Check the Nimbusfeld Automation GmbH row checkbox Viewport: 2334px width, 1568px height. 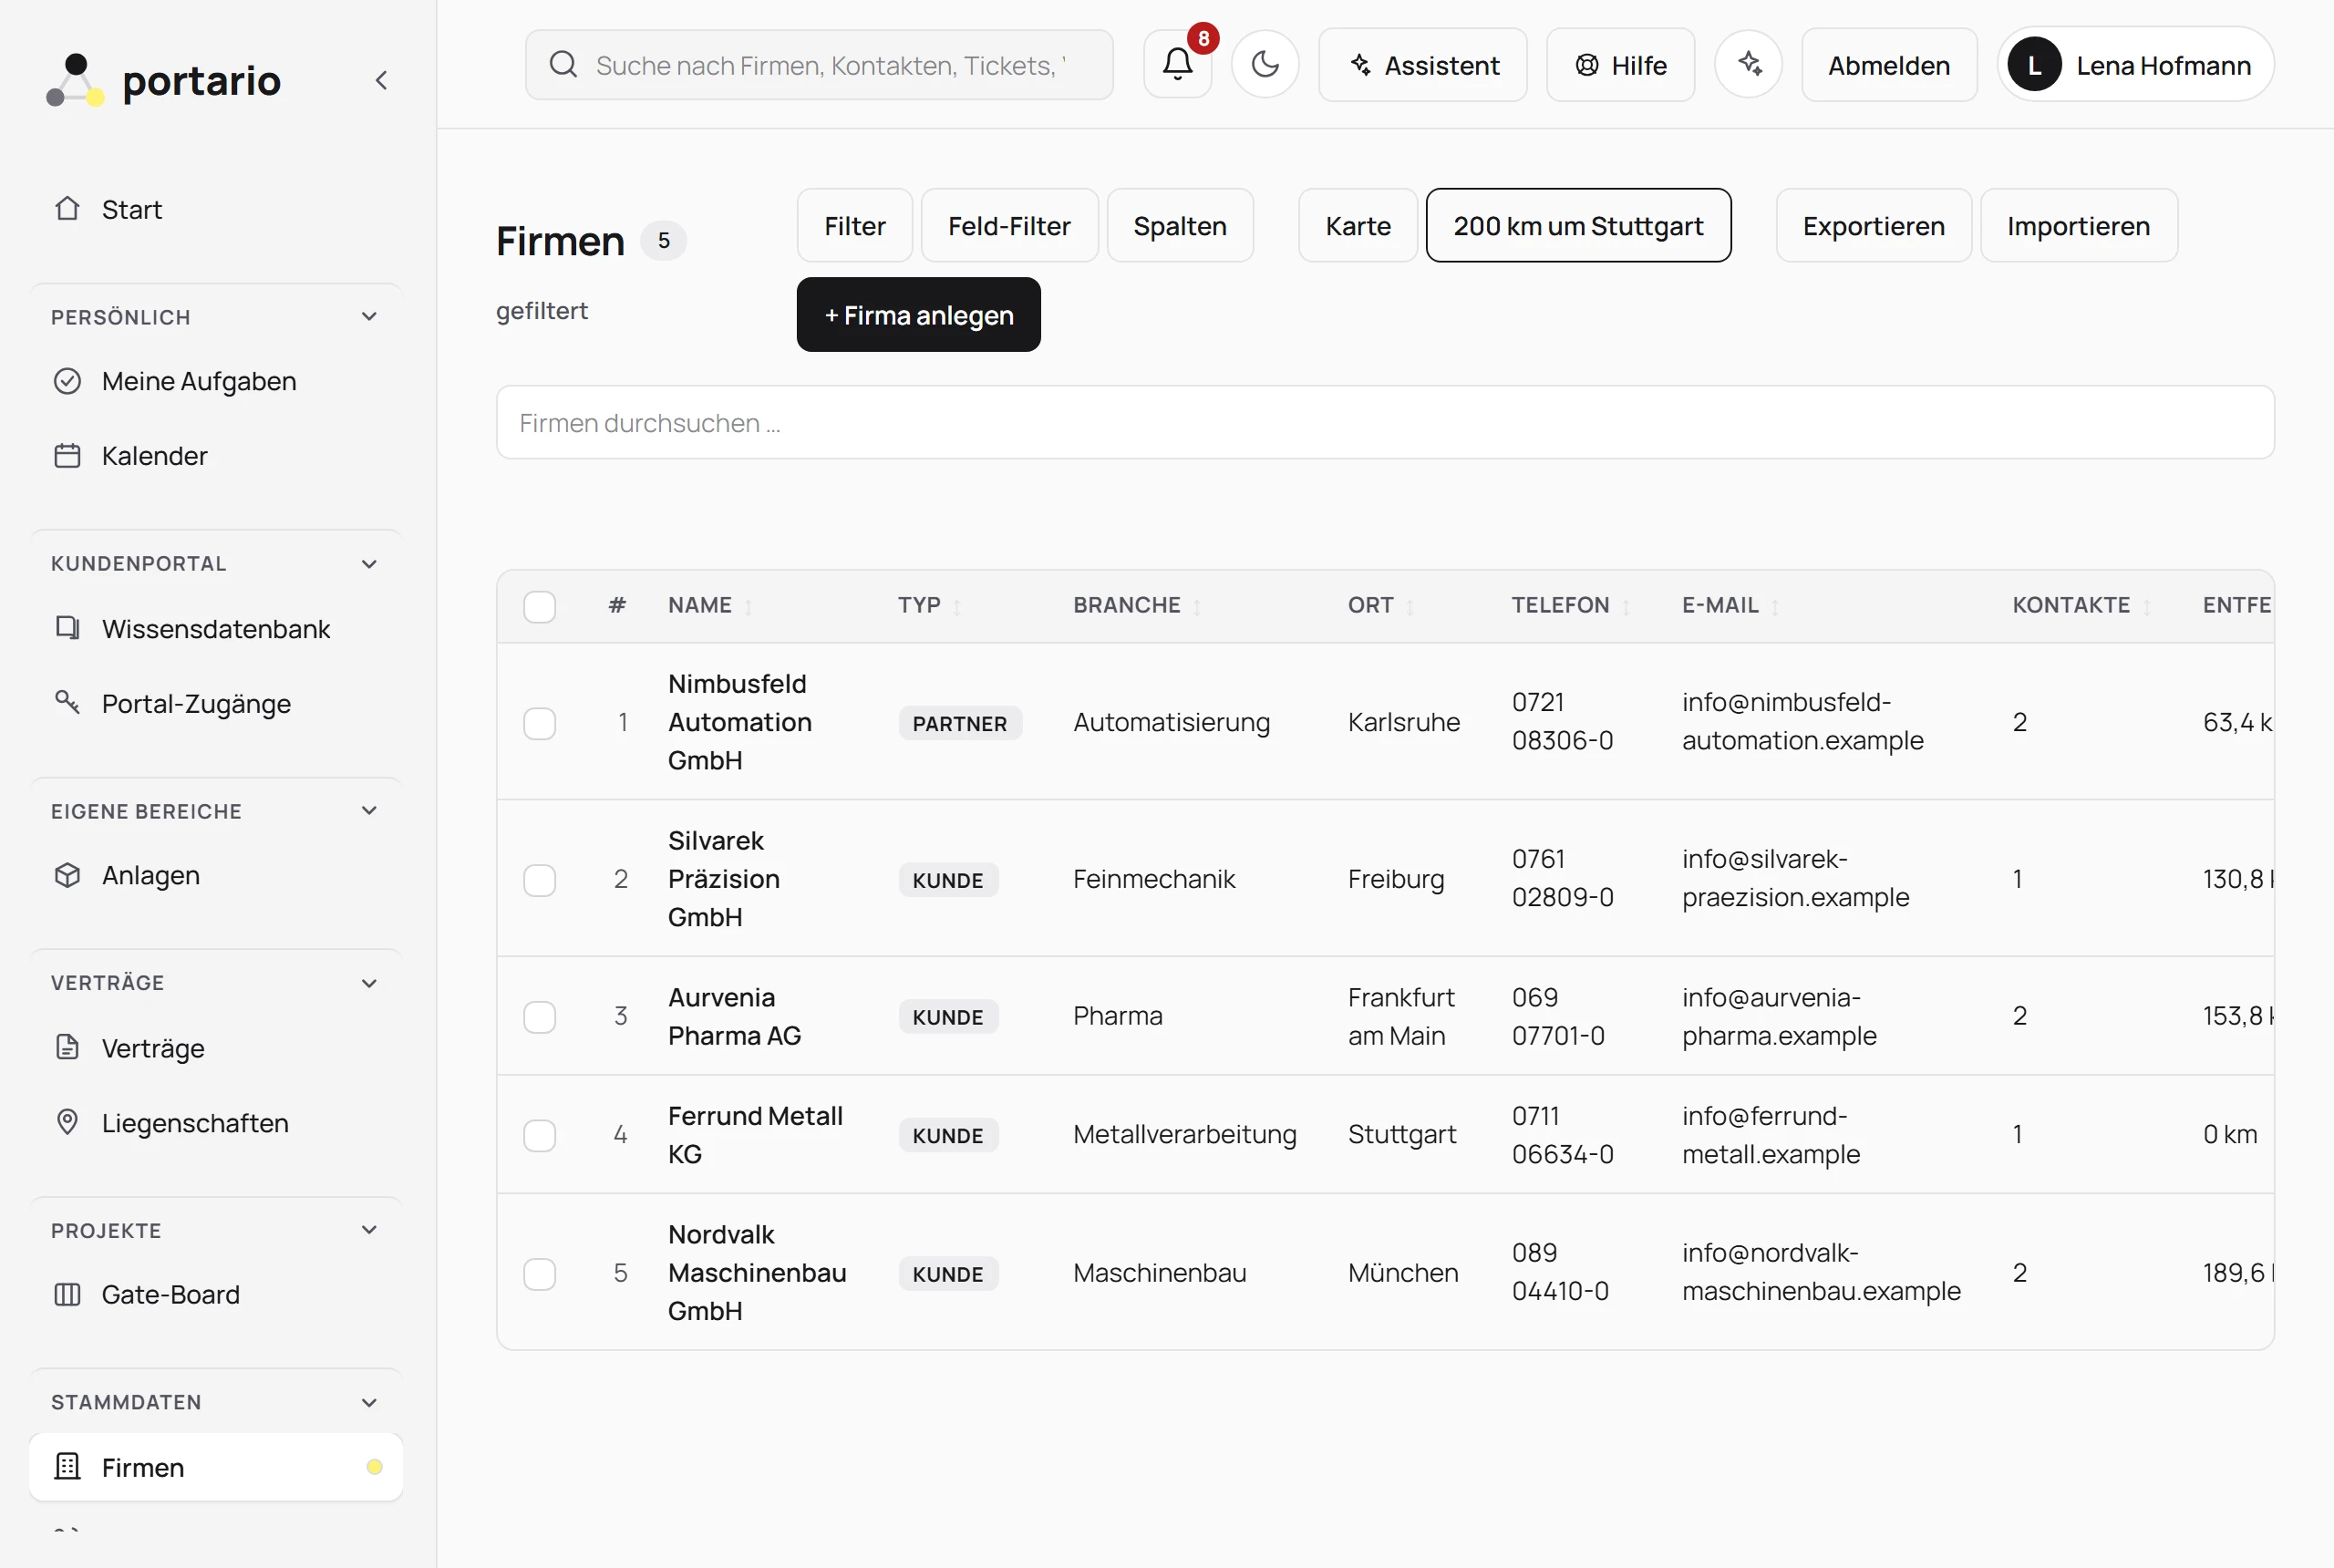540,723
